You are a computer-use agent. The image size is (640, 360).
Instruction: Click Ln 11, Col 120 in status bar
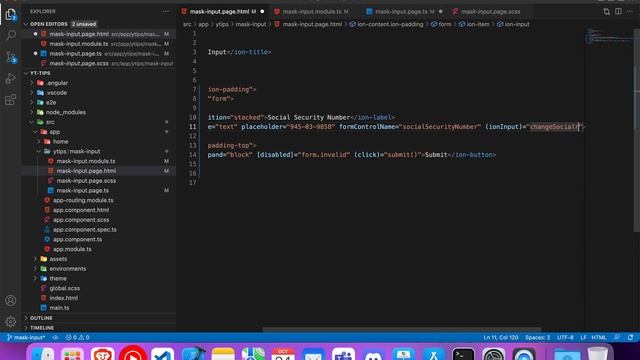tap(500, 338)
